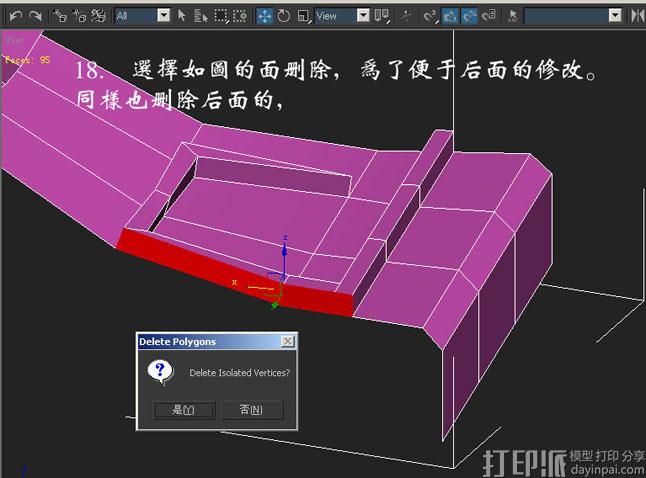Toggle the Select and Move tool
646x478 pixels.
pos(264,16)
